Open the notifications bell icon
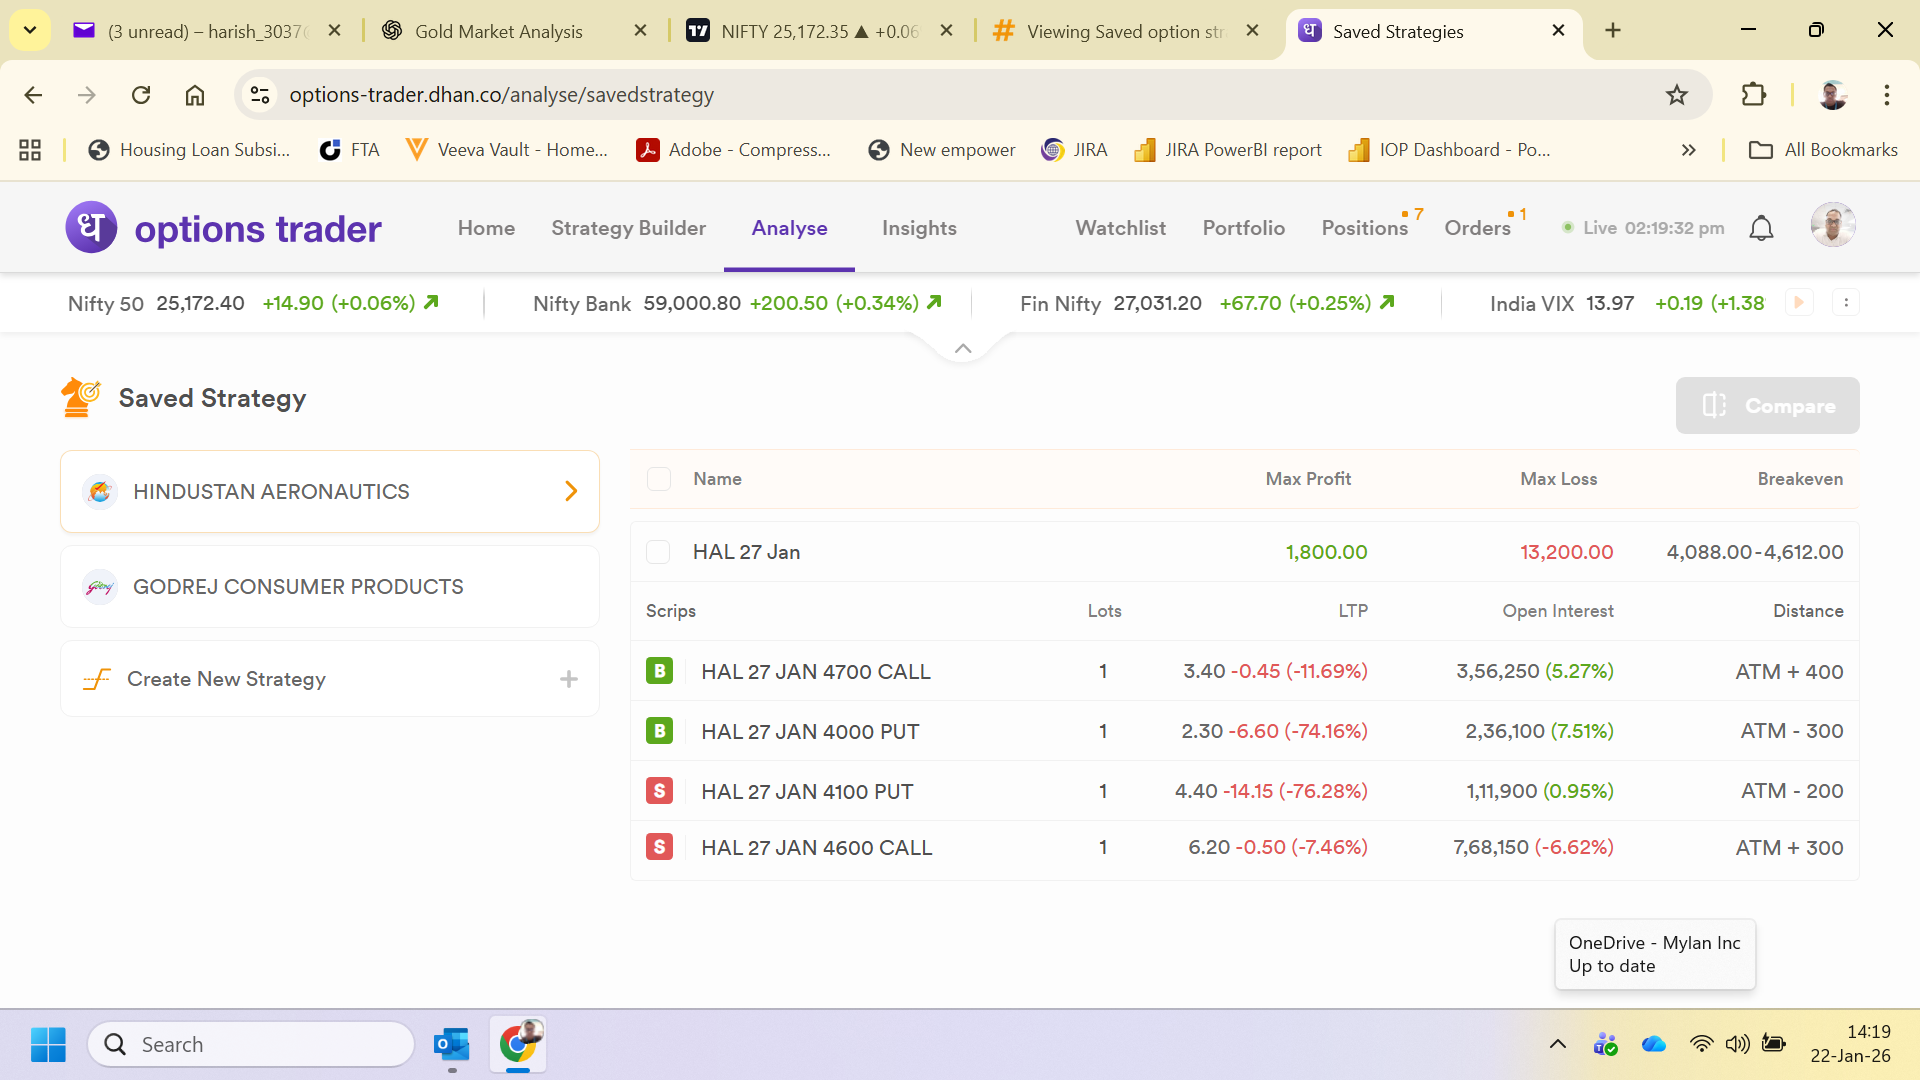 pyautogui.click(x=1761, y=228)
